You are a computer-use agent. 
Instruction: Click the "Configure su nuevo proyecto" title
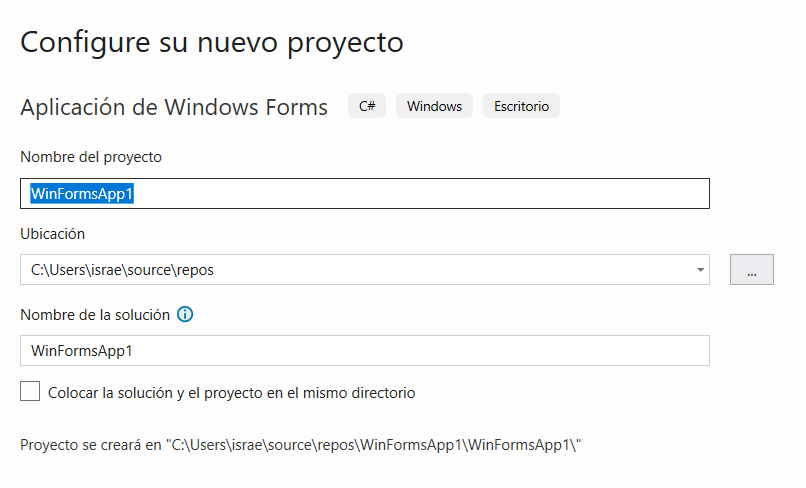point(212,42)
